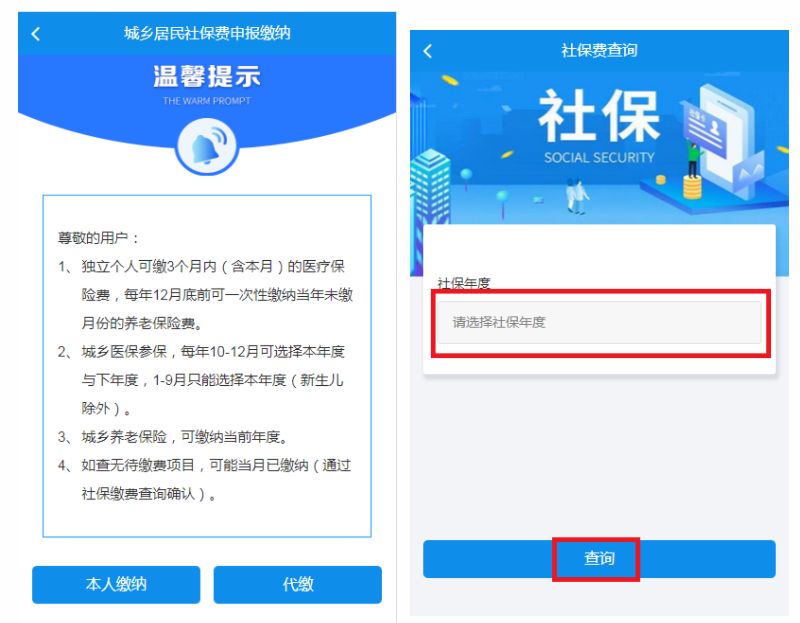Open the 请选择社保年度 selector
Image resolution: width=800 pixels, height=623 pixels.
tap(599, 322)
